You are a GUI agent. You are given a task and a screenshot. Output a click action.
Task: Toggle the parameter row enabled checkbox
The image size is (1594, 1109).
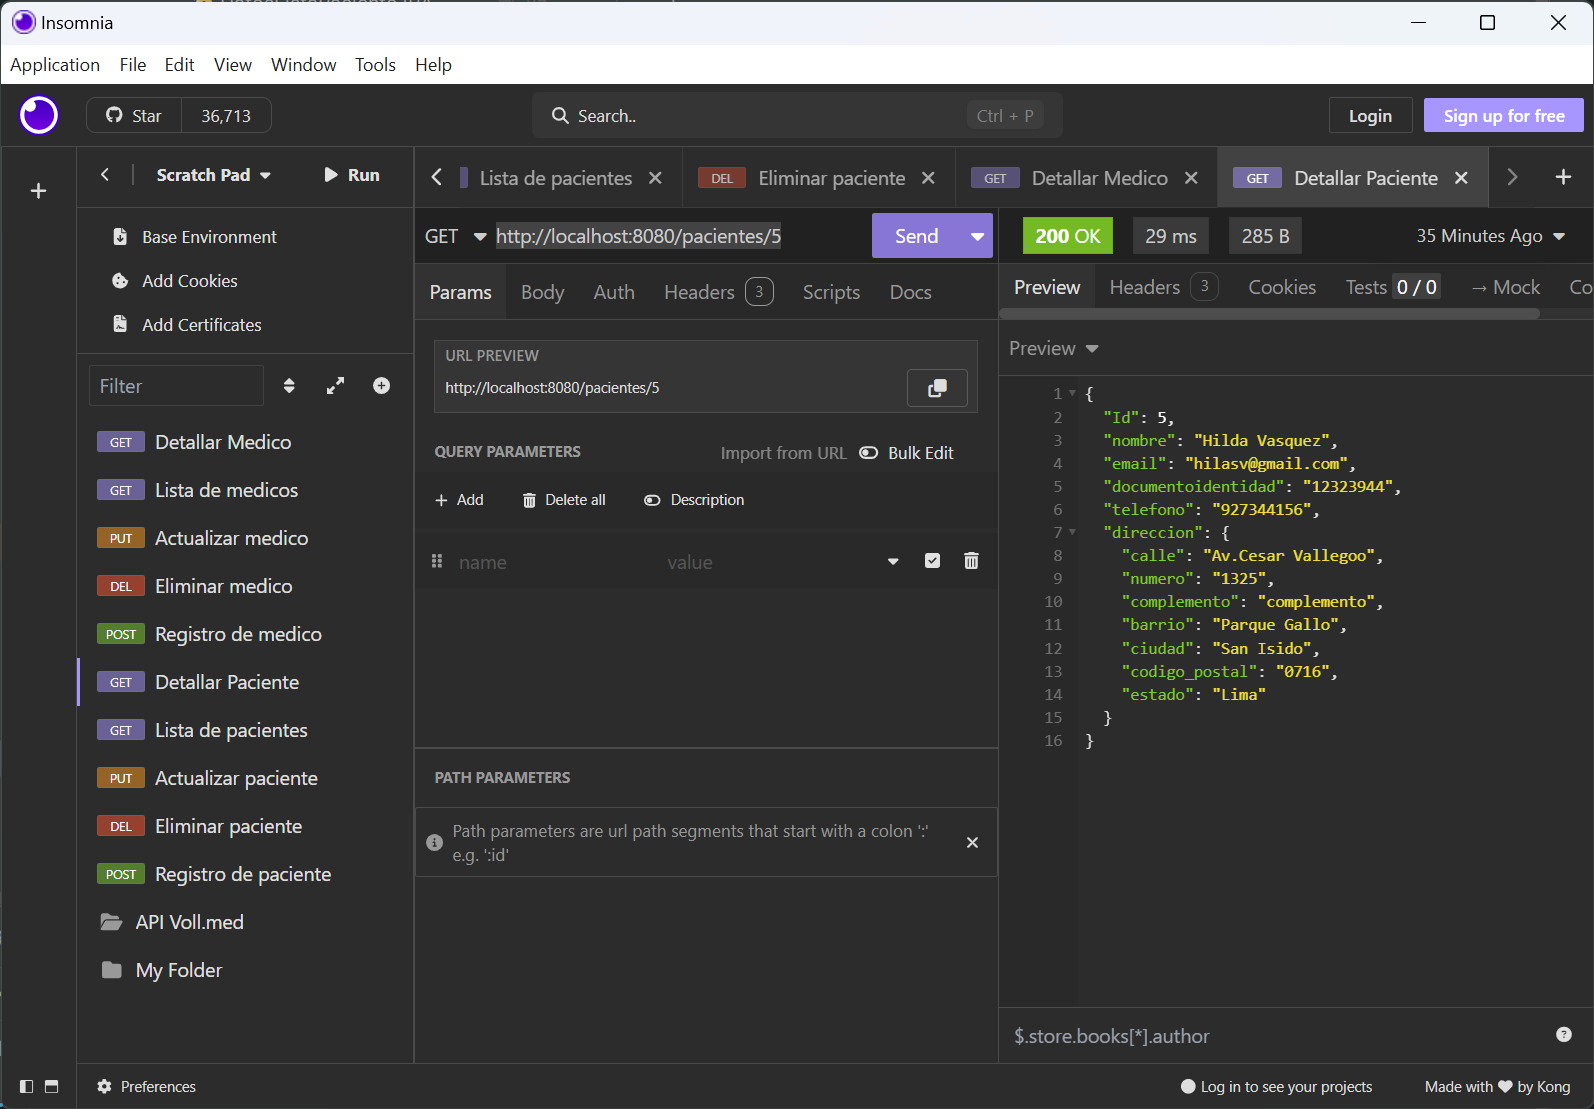(x=932, y=561)
